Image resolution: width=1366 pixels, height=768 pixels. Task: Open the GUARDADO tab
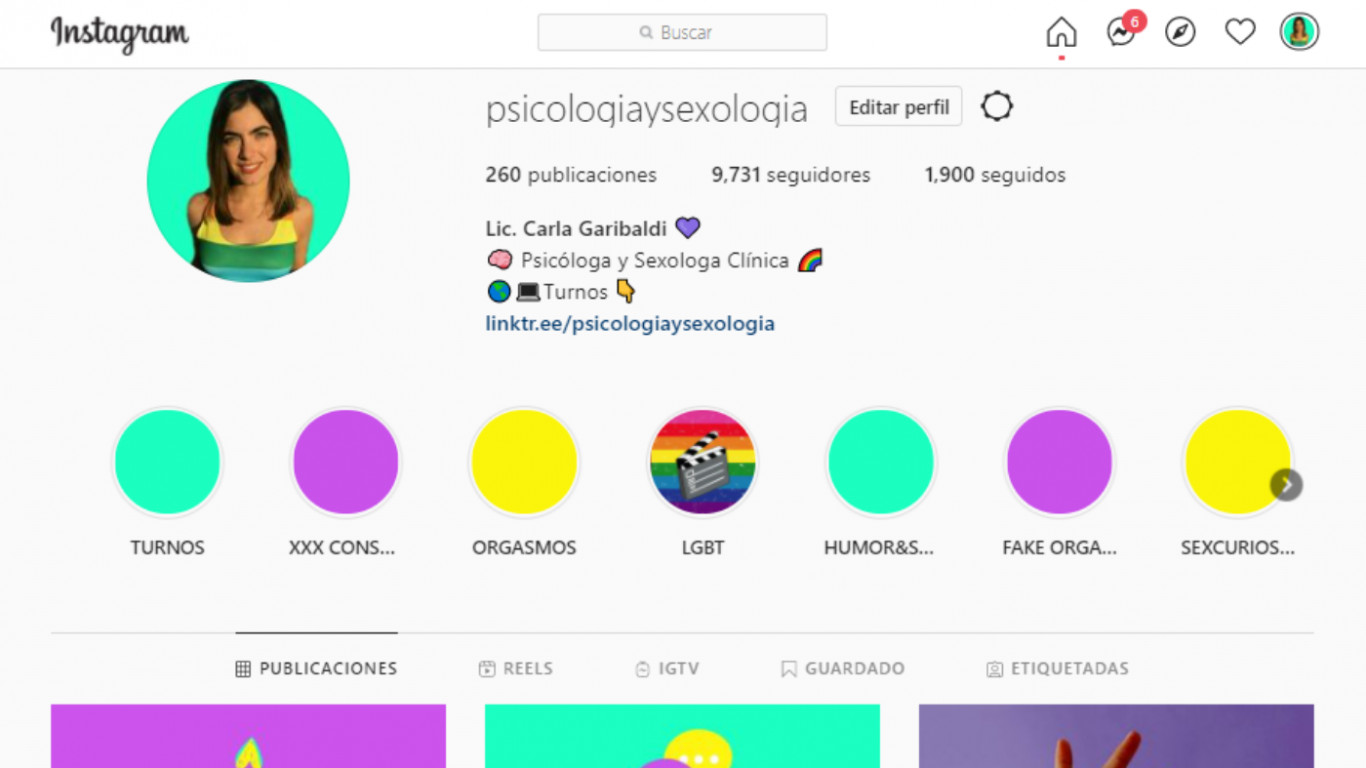tap(843, 669)
